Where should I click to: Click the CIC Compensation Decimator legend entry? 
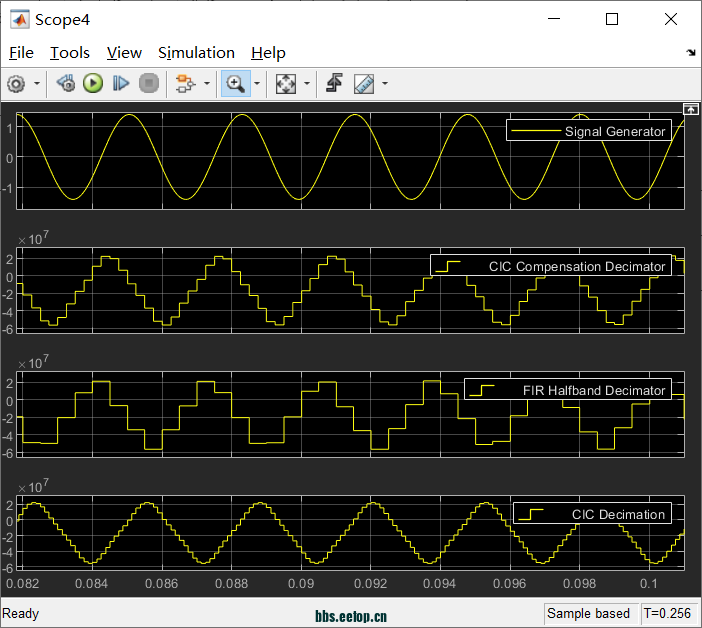pos(551,266)
